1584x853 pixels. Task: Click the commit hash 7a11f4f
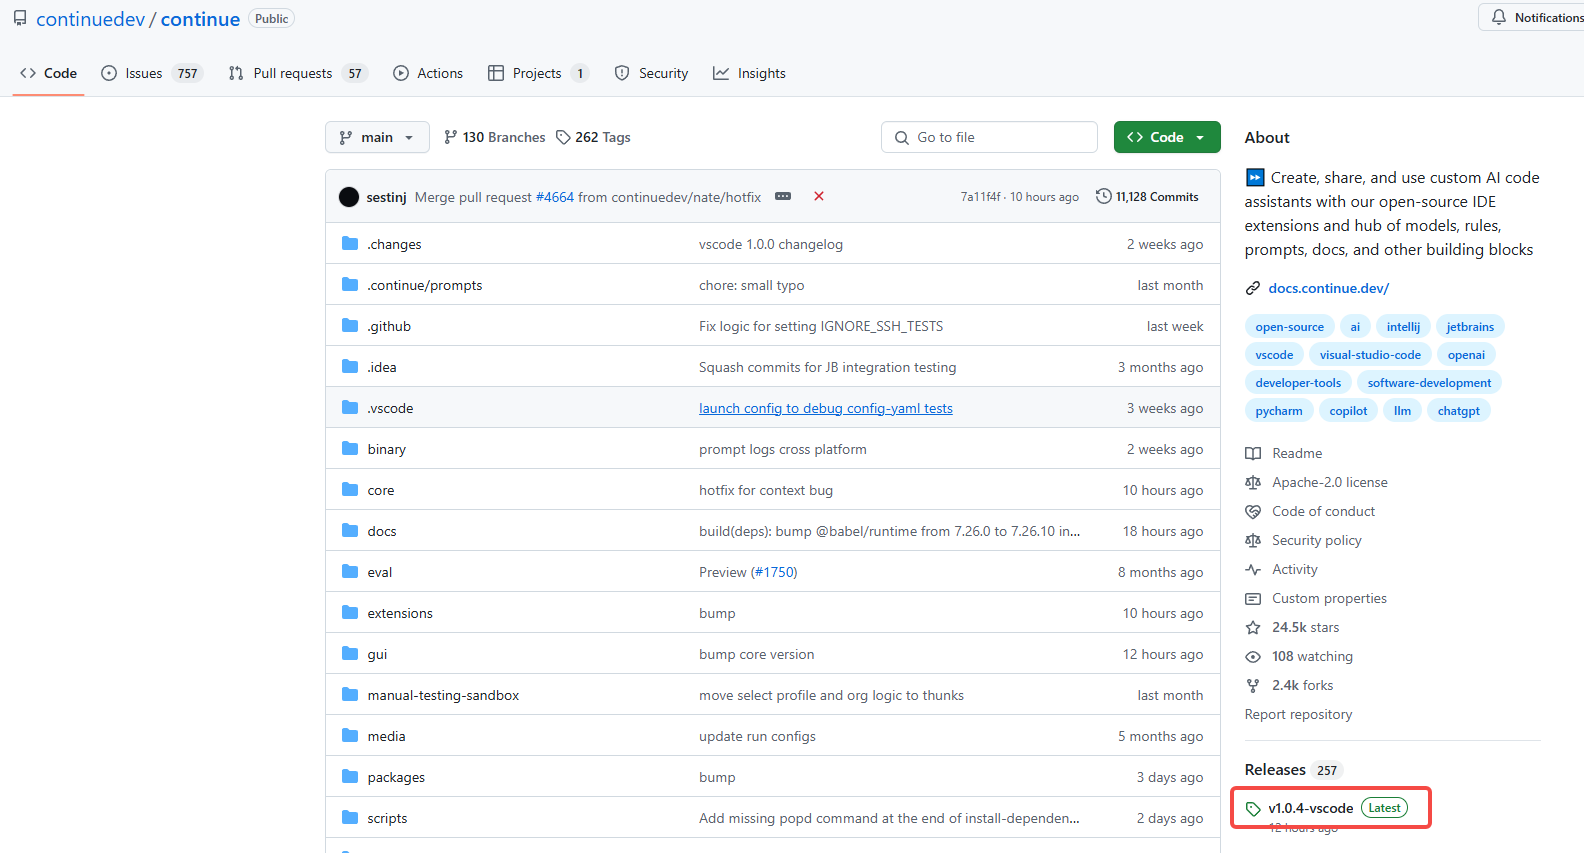coord(981,197)
